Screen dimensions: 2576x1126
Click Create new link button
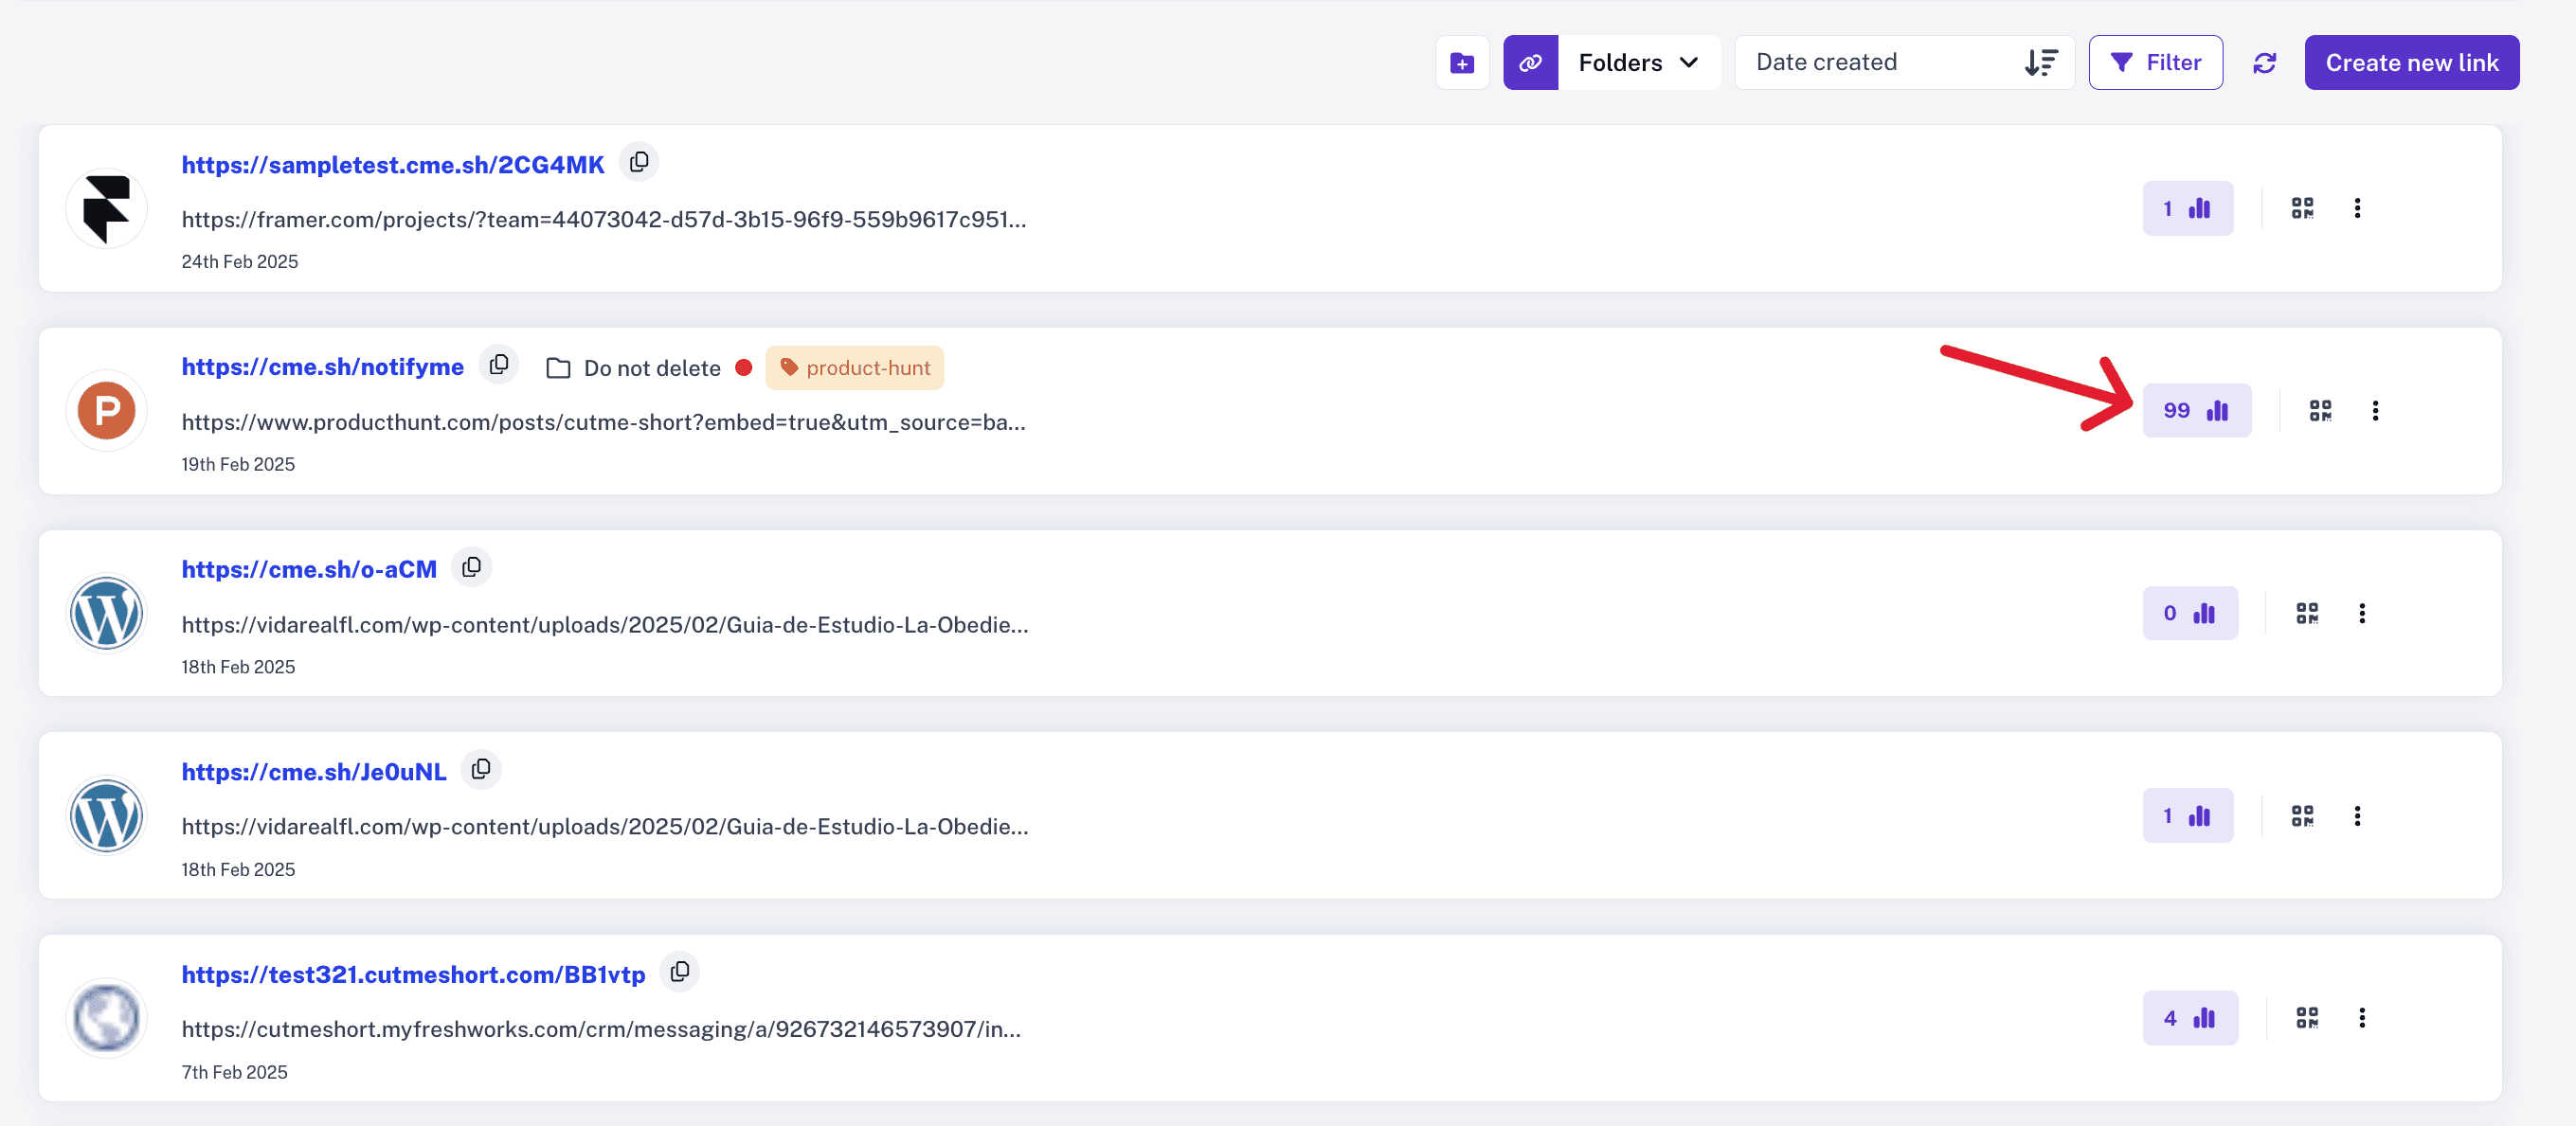click(x=2411, y=63)
